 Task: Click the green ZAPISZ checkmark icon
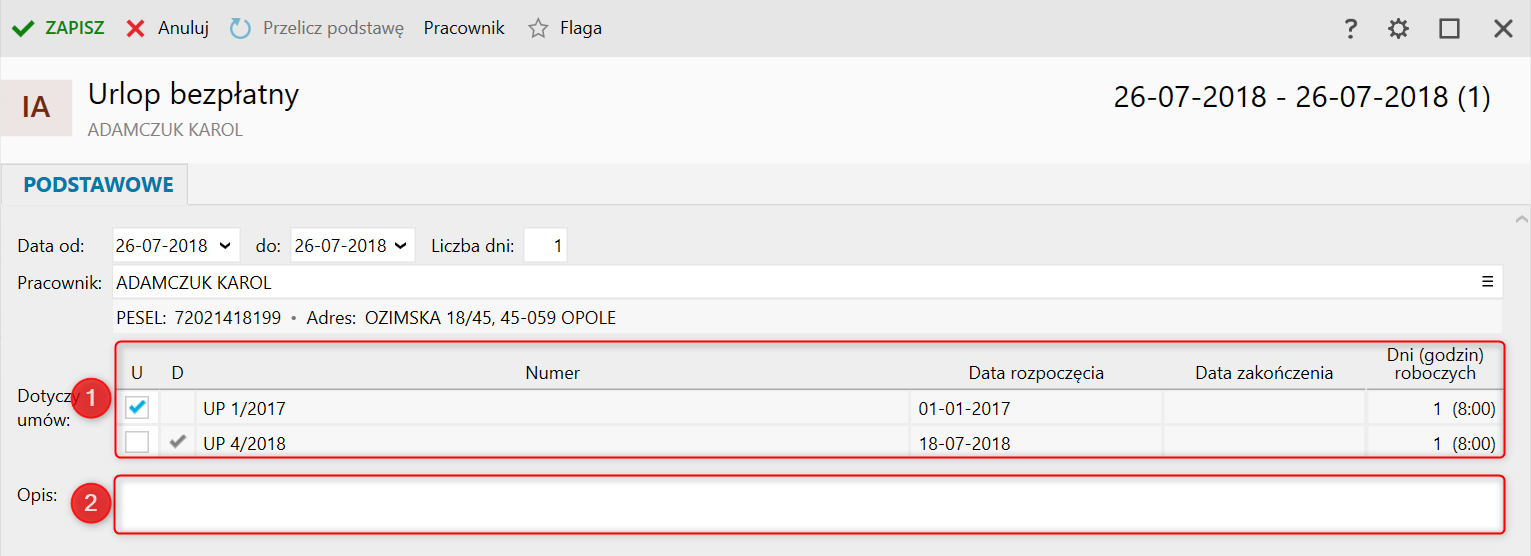tap(22, 29)
